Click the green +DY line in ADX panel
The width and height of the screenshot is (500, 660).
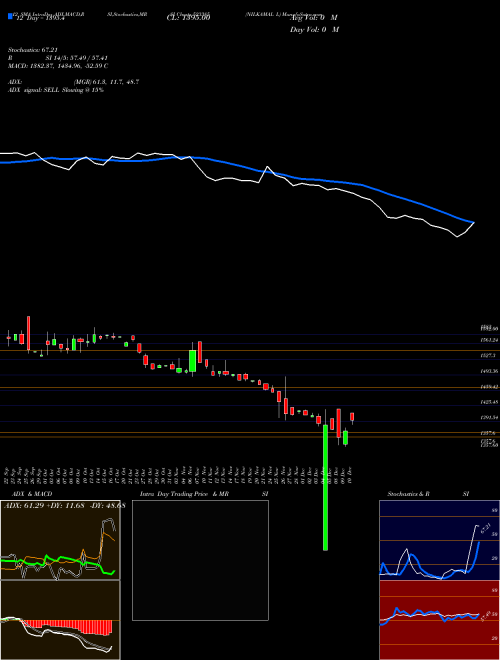(x=57, y=563)
